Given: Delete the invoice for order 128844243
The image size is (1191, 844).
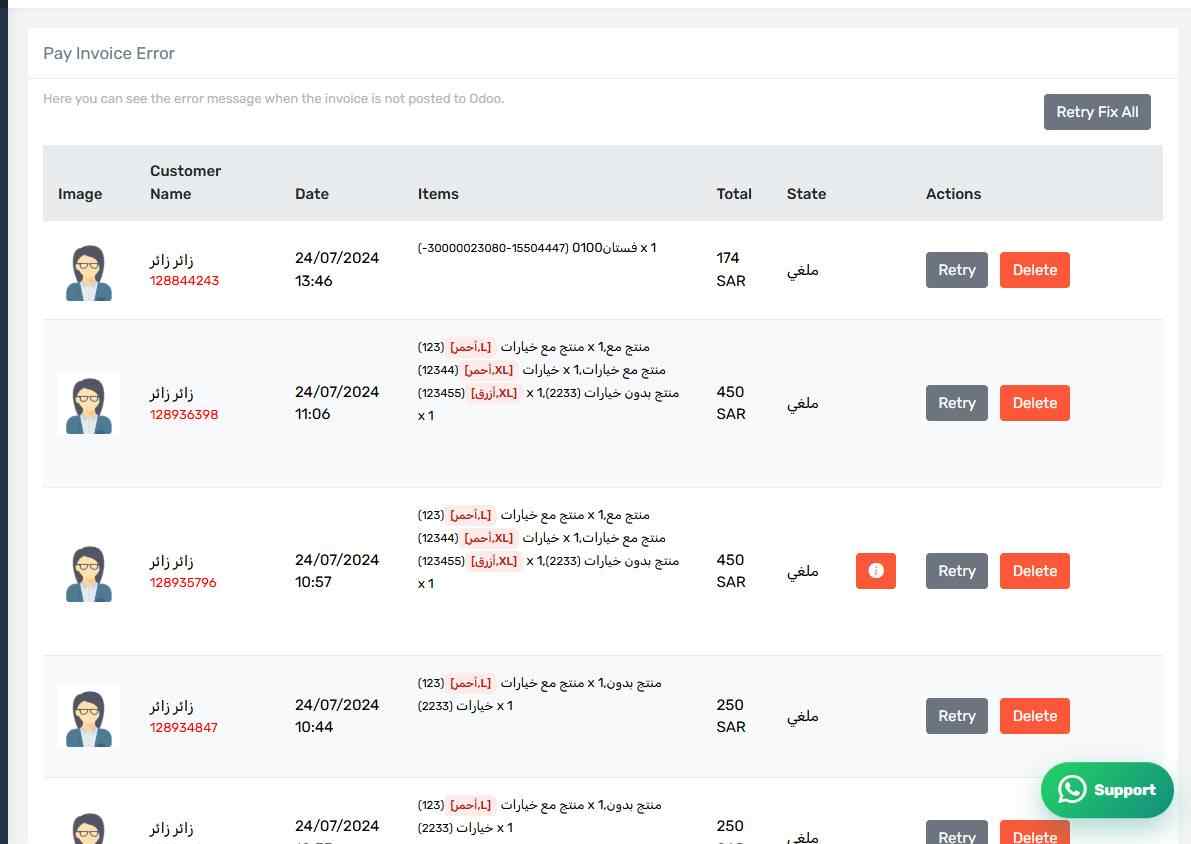Looking at the screenshot, I should click(1035, 270).
